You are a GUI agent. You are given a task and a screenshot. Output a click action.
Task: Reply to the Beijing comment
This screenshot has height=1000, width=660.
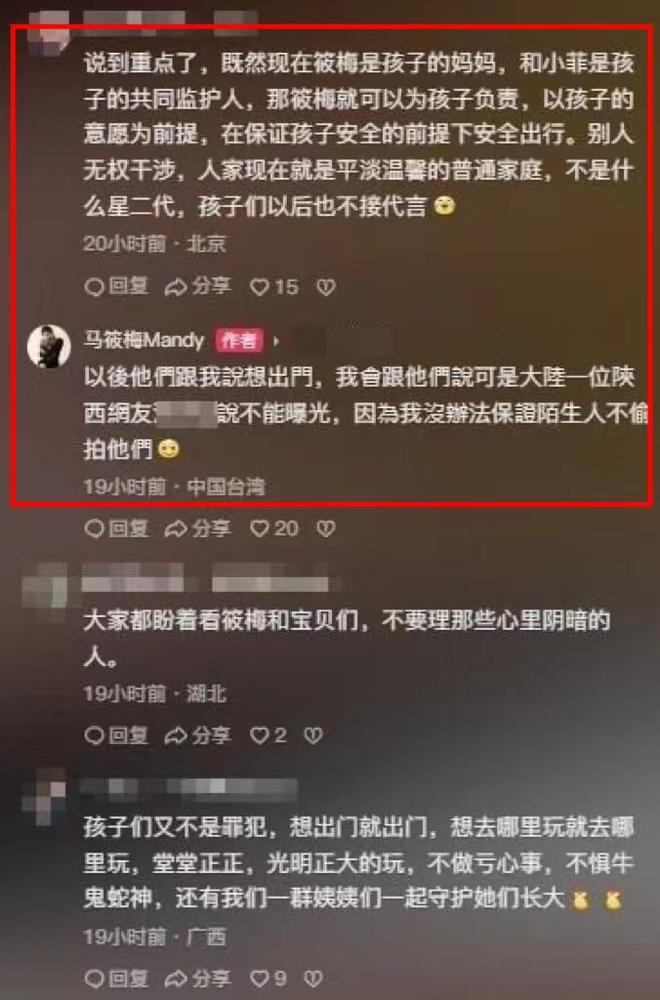pos(117,287)
